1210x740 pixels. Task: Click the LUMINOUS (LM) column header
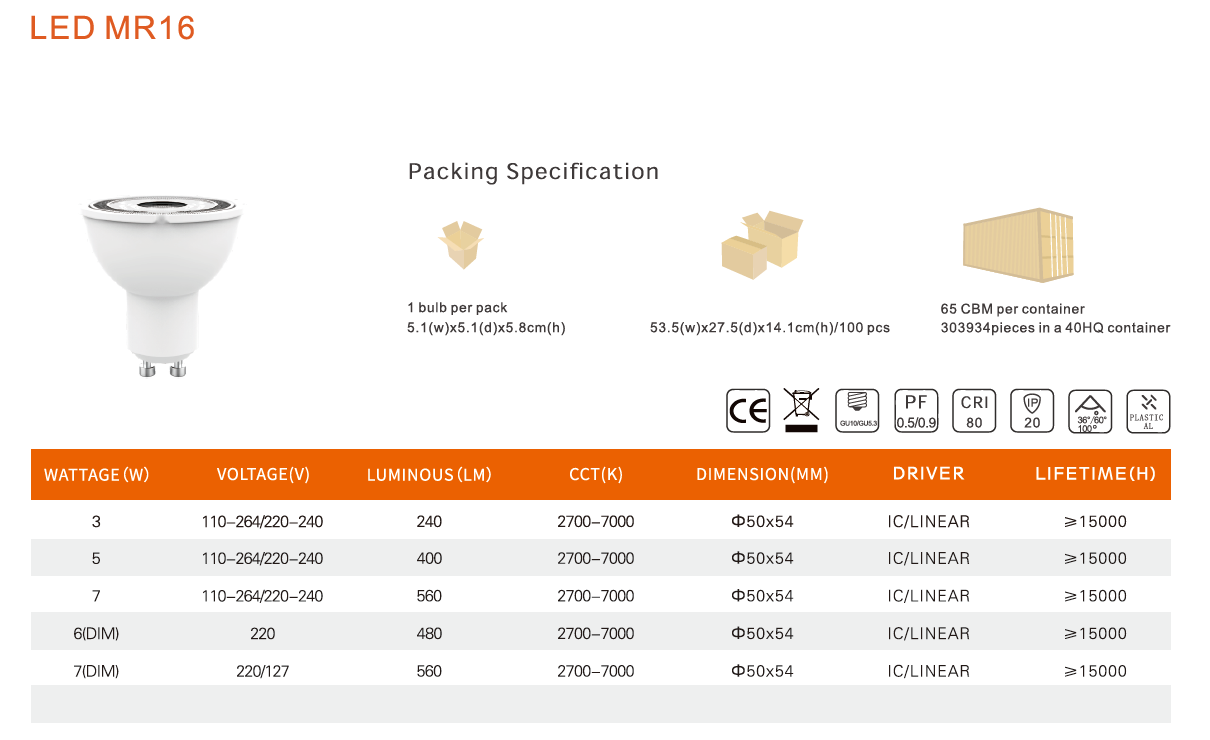pos(429,475)
